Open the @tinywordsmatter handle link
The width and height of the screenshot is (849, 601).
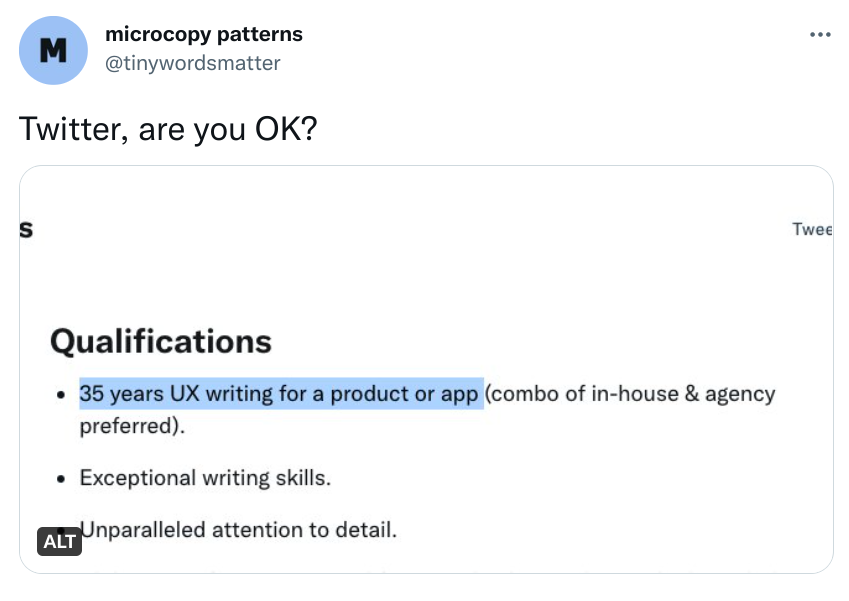tap(193, 63)
